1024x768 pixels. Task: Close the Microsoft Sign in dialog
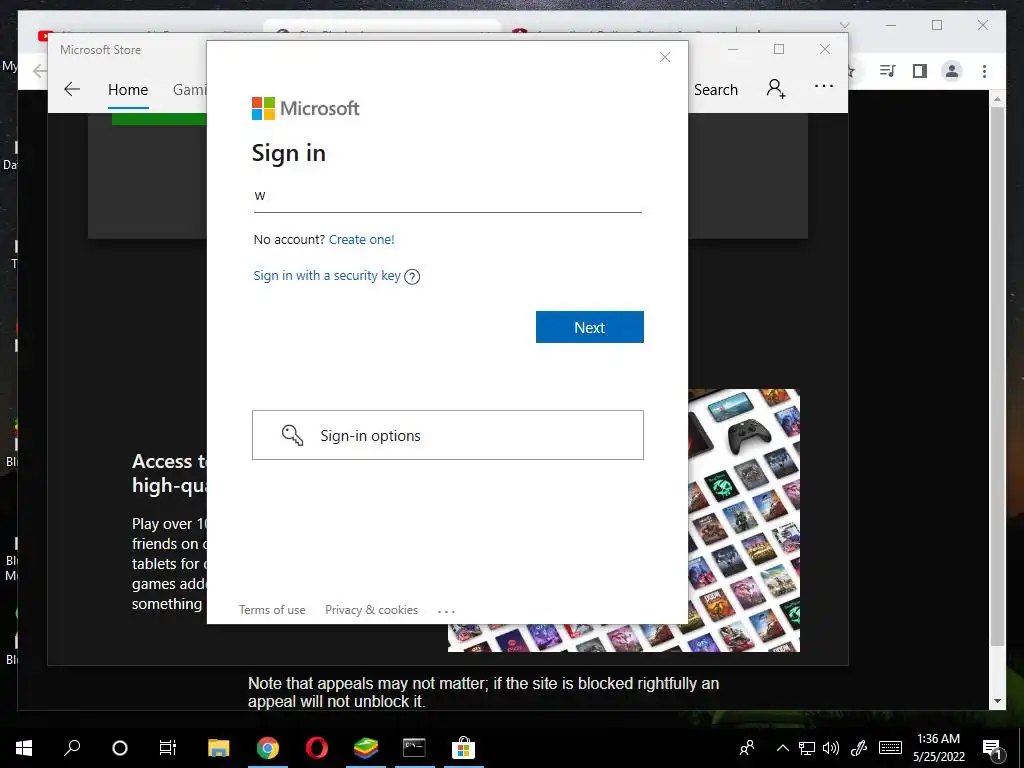point(665,57)
